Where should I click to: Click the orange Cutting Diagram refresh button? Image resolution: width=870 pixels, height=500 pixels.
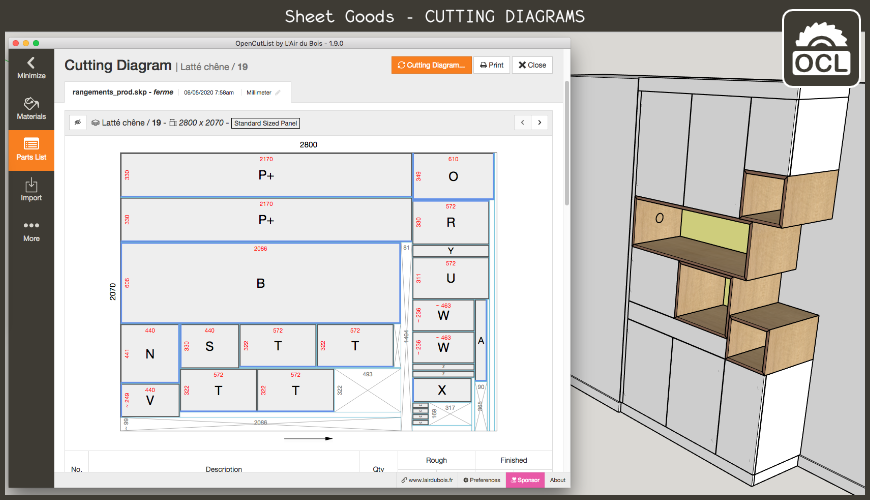coord(431,65)
